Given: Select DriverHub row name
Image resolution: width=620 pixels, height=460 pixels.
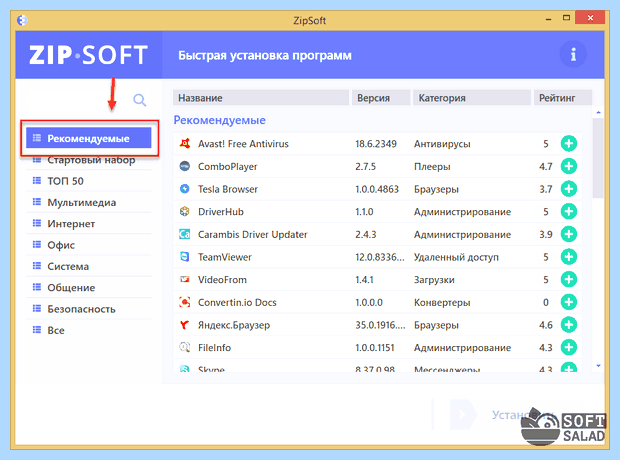Looking at the screenshot, I should pos(221,212).
